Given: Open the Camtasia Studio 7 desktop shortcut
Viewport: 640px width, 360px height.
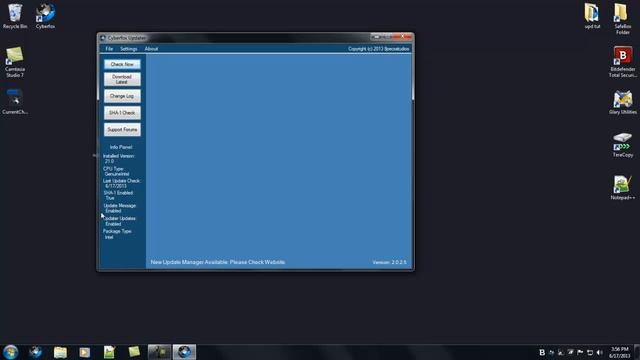Looking at the screenshot, I should point(15,62).
